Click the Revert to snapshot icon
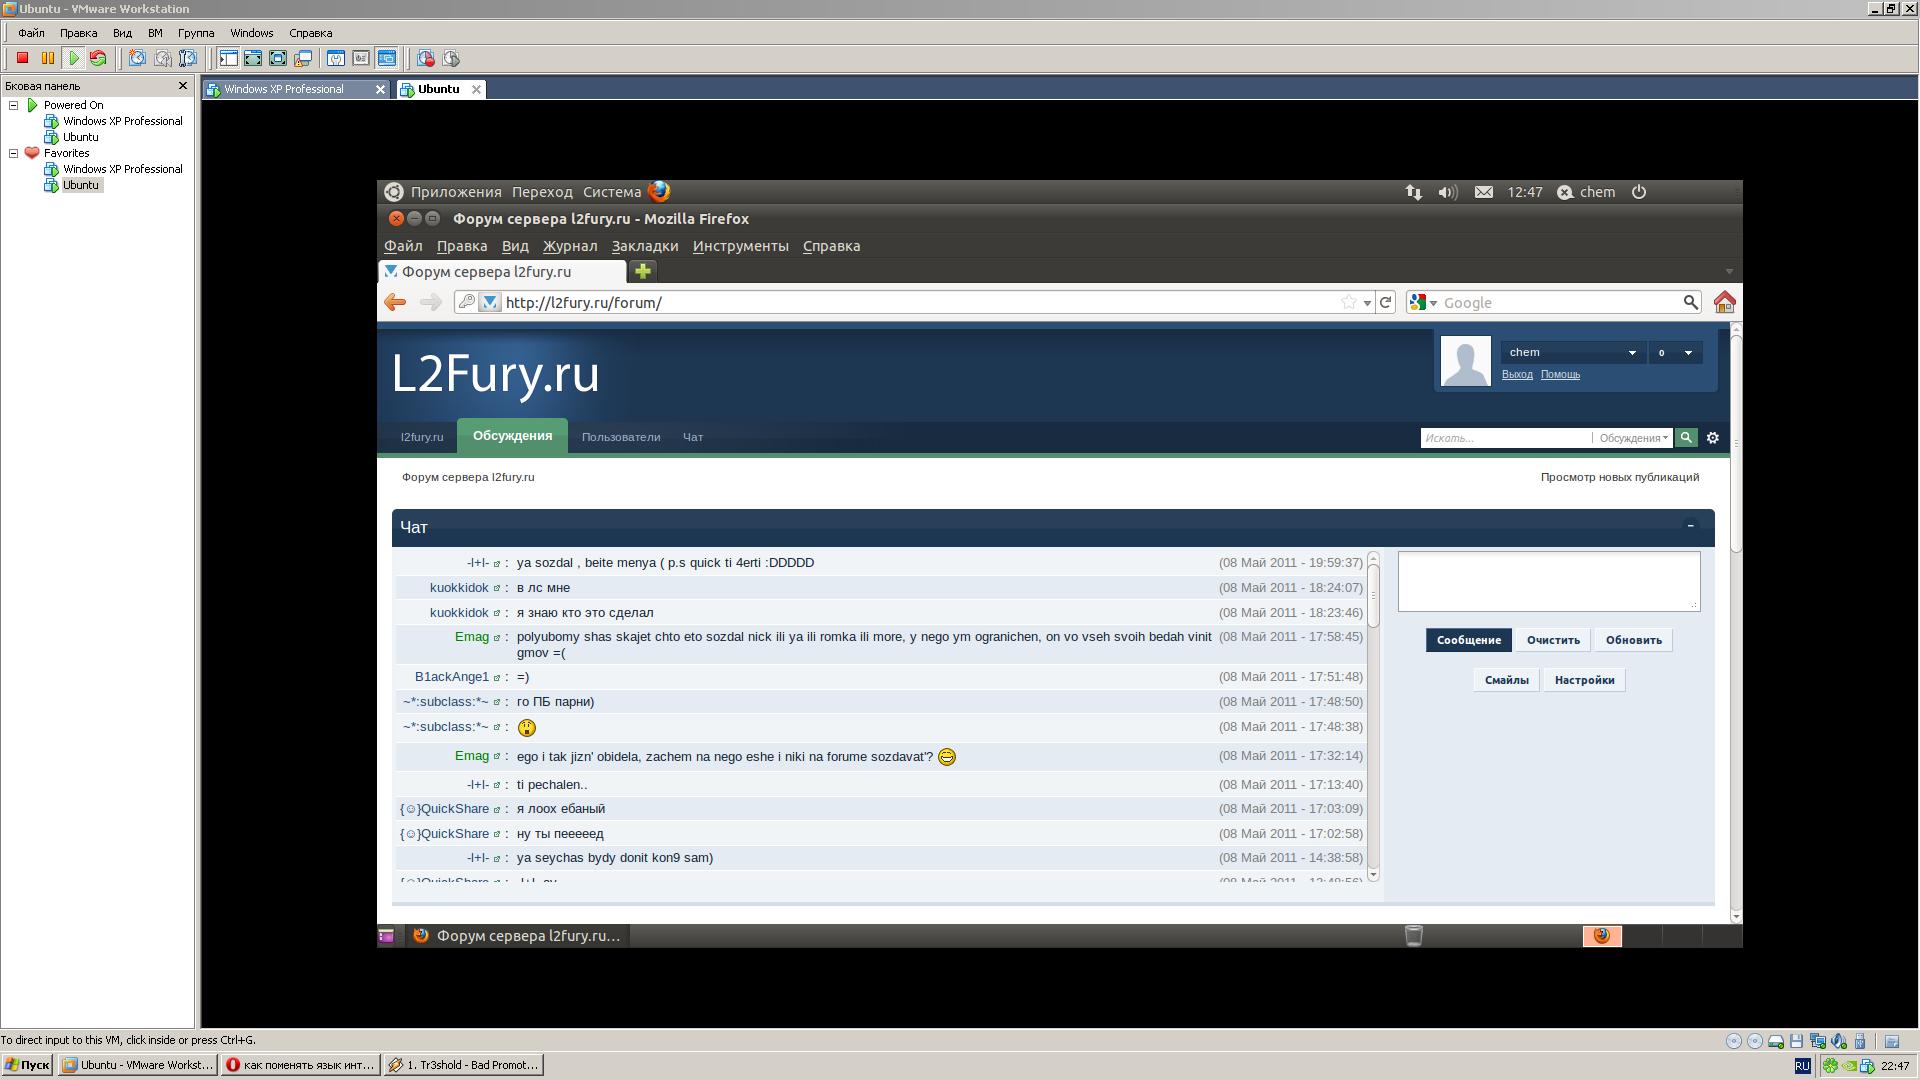The width and height of the screenshot is (1920, 1080). coord(162,58)
